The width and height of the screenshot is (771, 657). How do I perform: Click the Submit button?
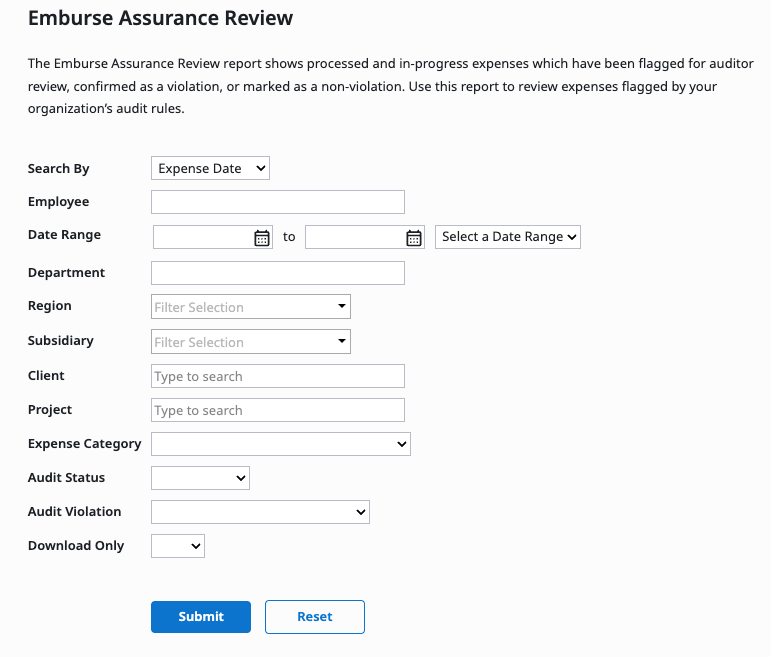click(201, 617)
